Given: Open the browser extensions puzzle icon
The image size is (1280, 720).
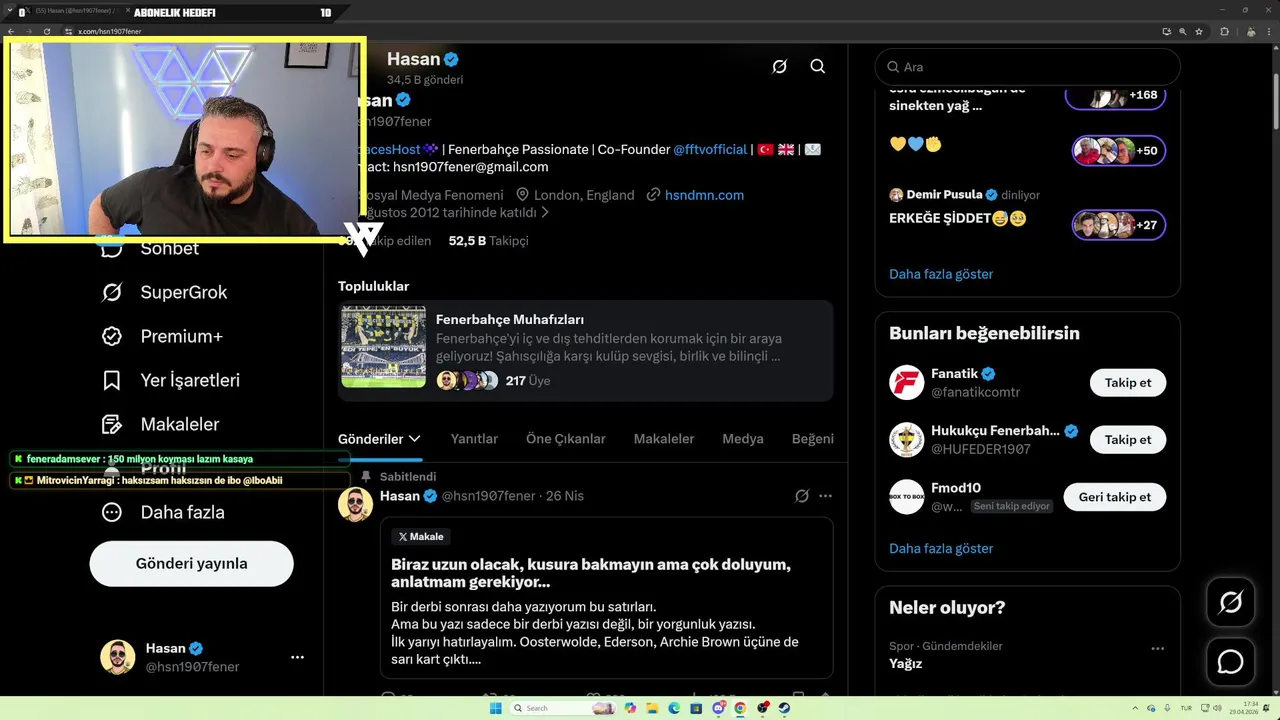Looking at the screenshot, I should [1224, 31].
